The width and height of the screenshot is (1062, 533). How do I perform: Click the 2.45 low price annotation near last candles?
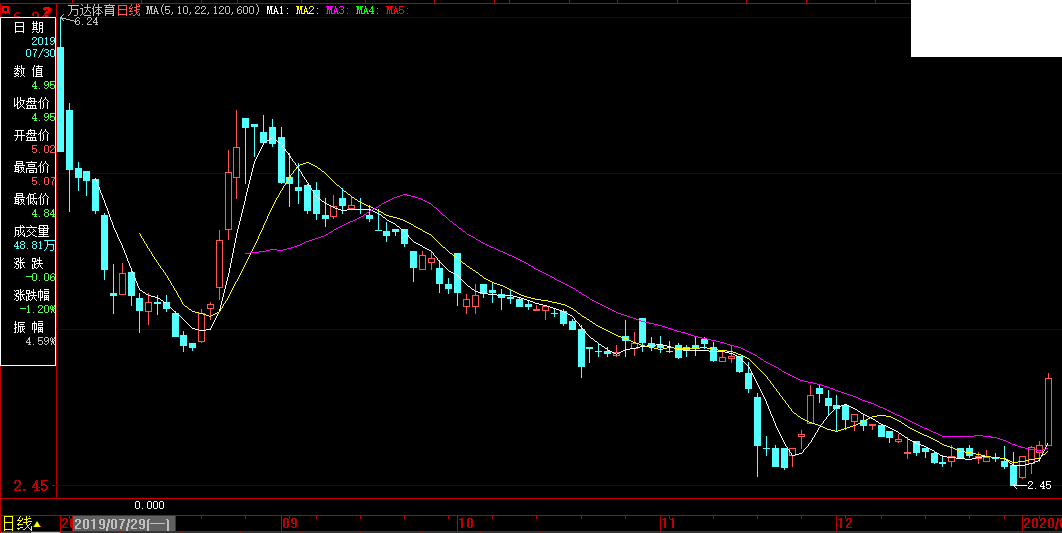1039,485
